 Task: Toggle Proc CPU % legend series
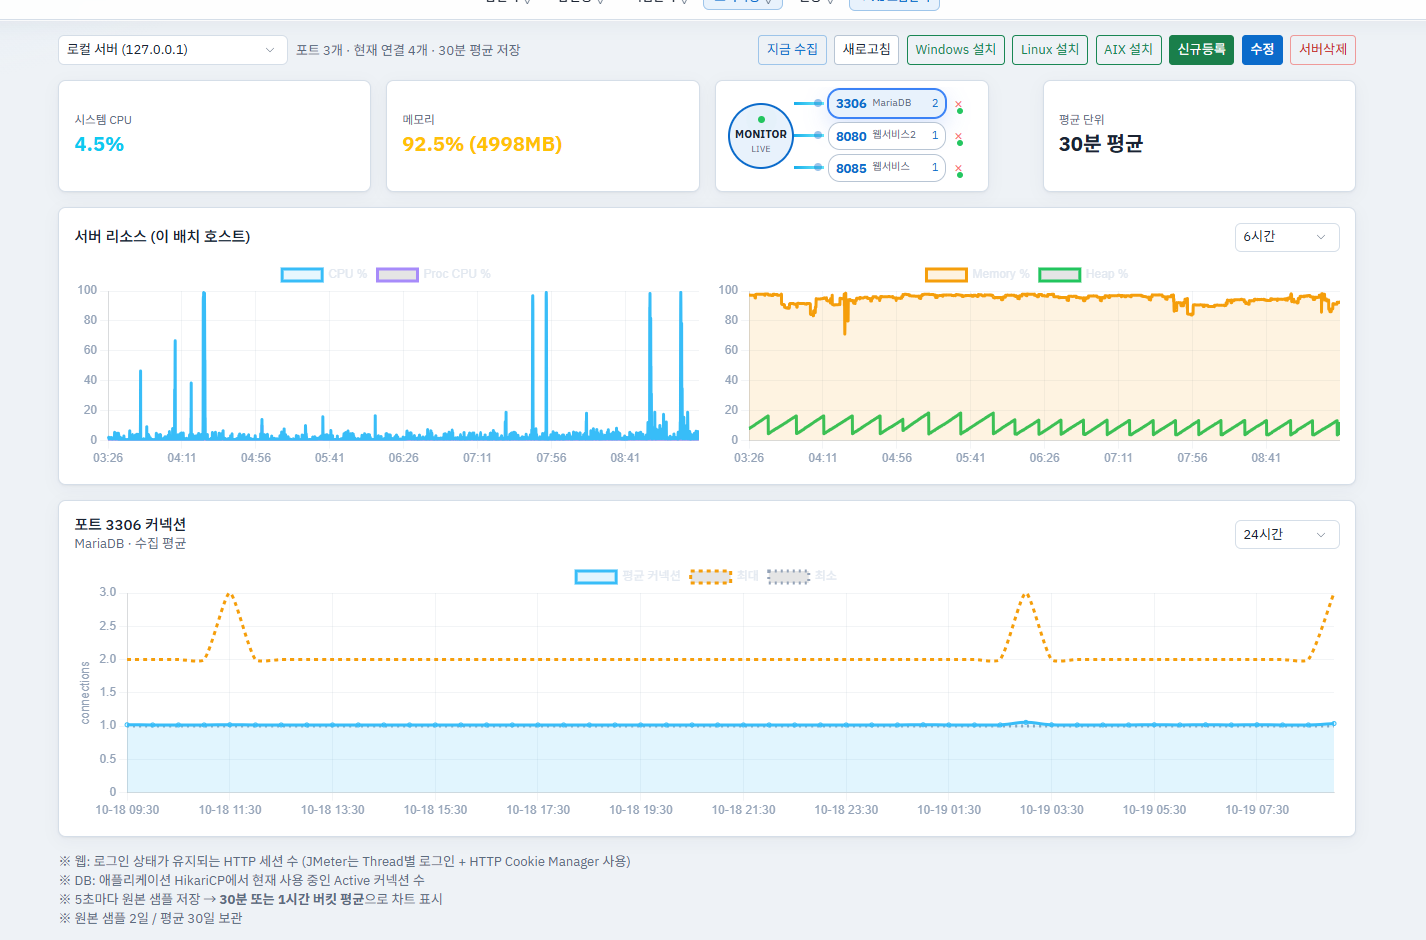coord(433,274)
